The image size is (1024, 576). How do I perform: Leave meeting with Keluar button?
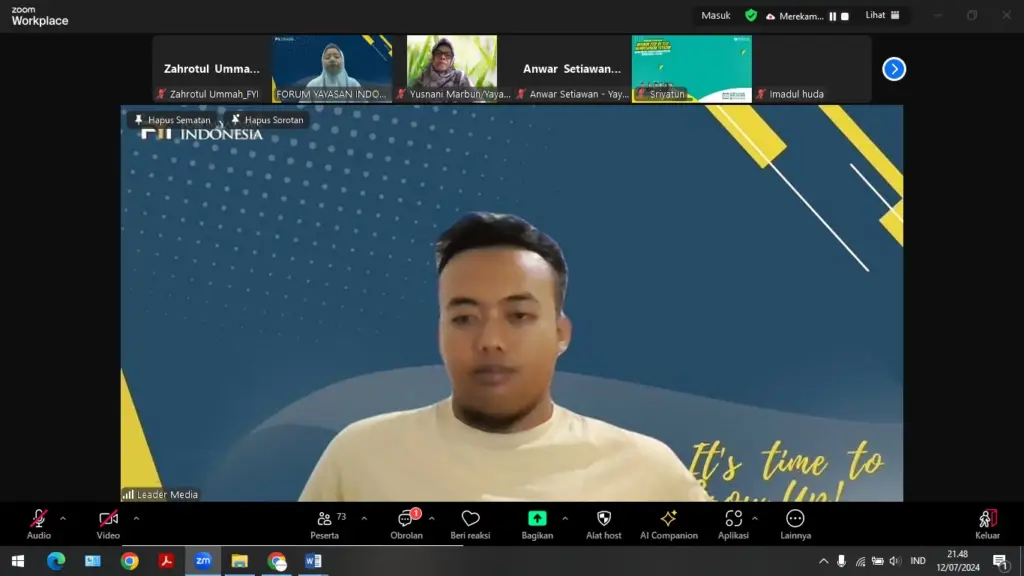pyautogui.click(x=987, y=524)
